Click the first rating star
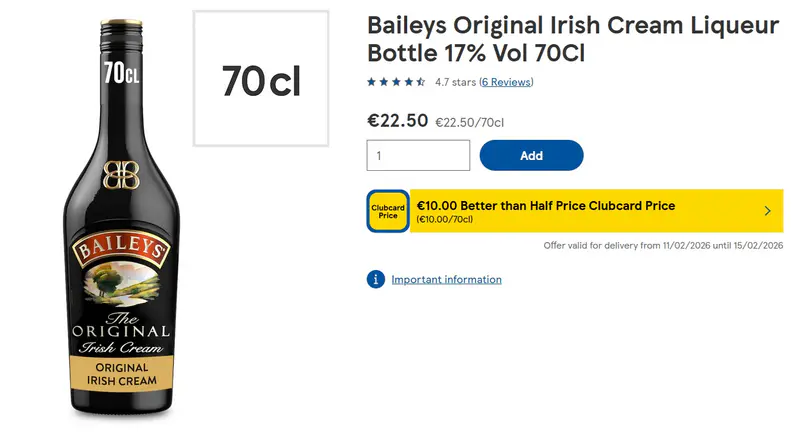The height and width of the screenshot is (436, 800). point(372,82)
